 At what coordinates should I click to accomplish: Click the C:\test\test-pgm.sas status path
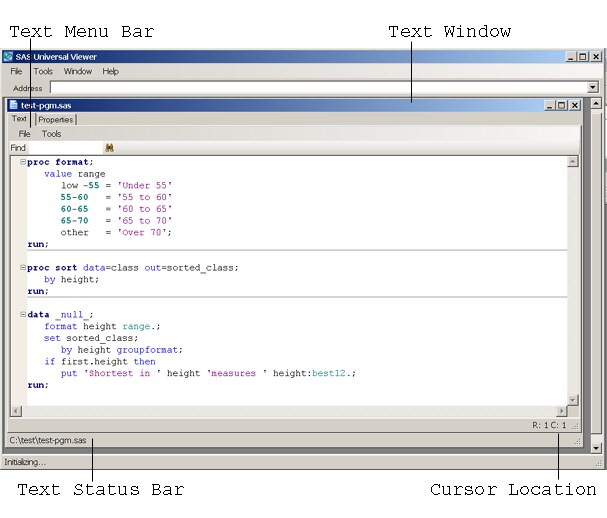click(48, 440)
